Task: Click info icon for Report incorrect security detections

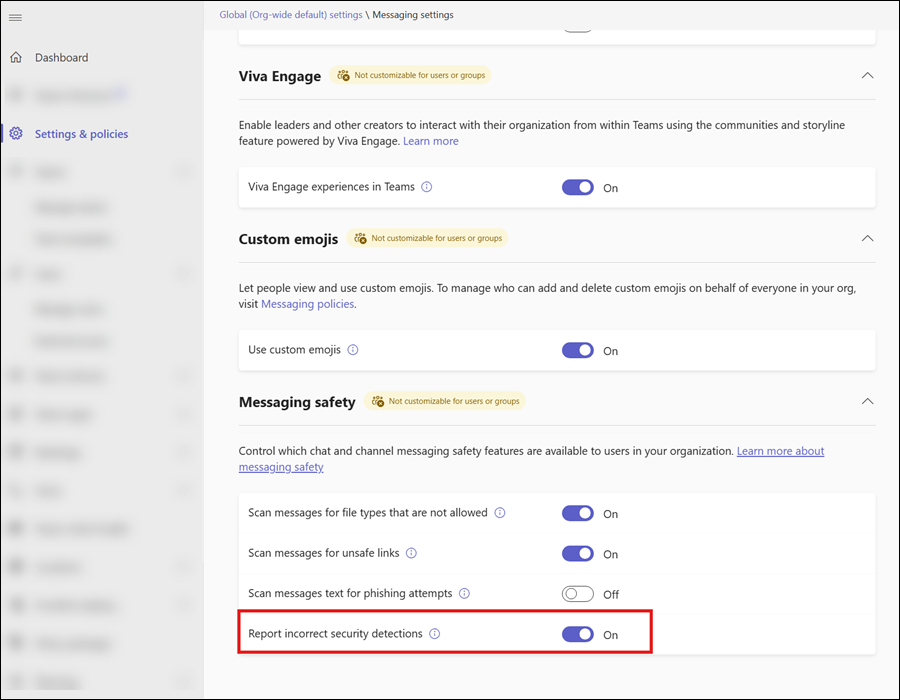Action: tap(435, 634)
